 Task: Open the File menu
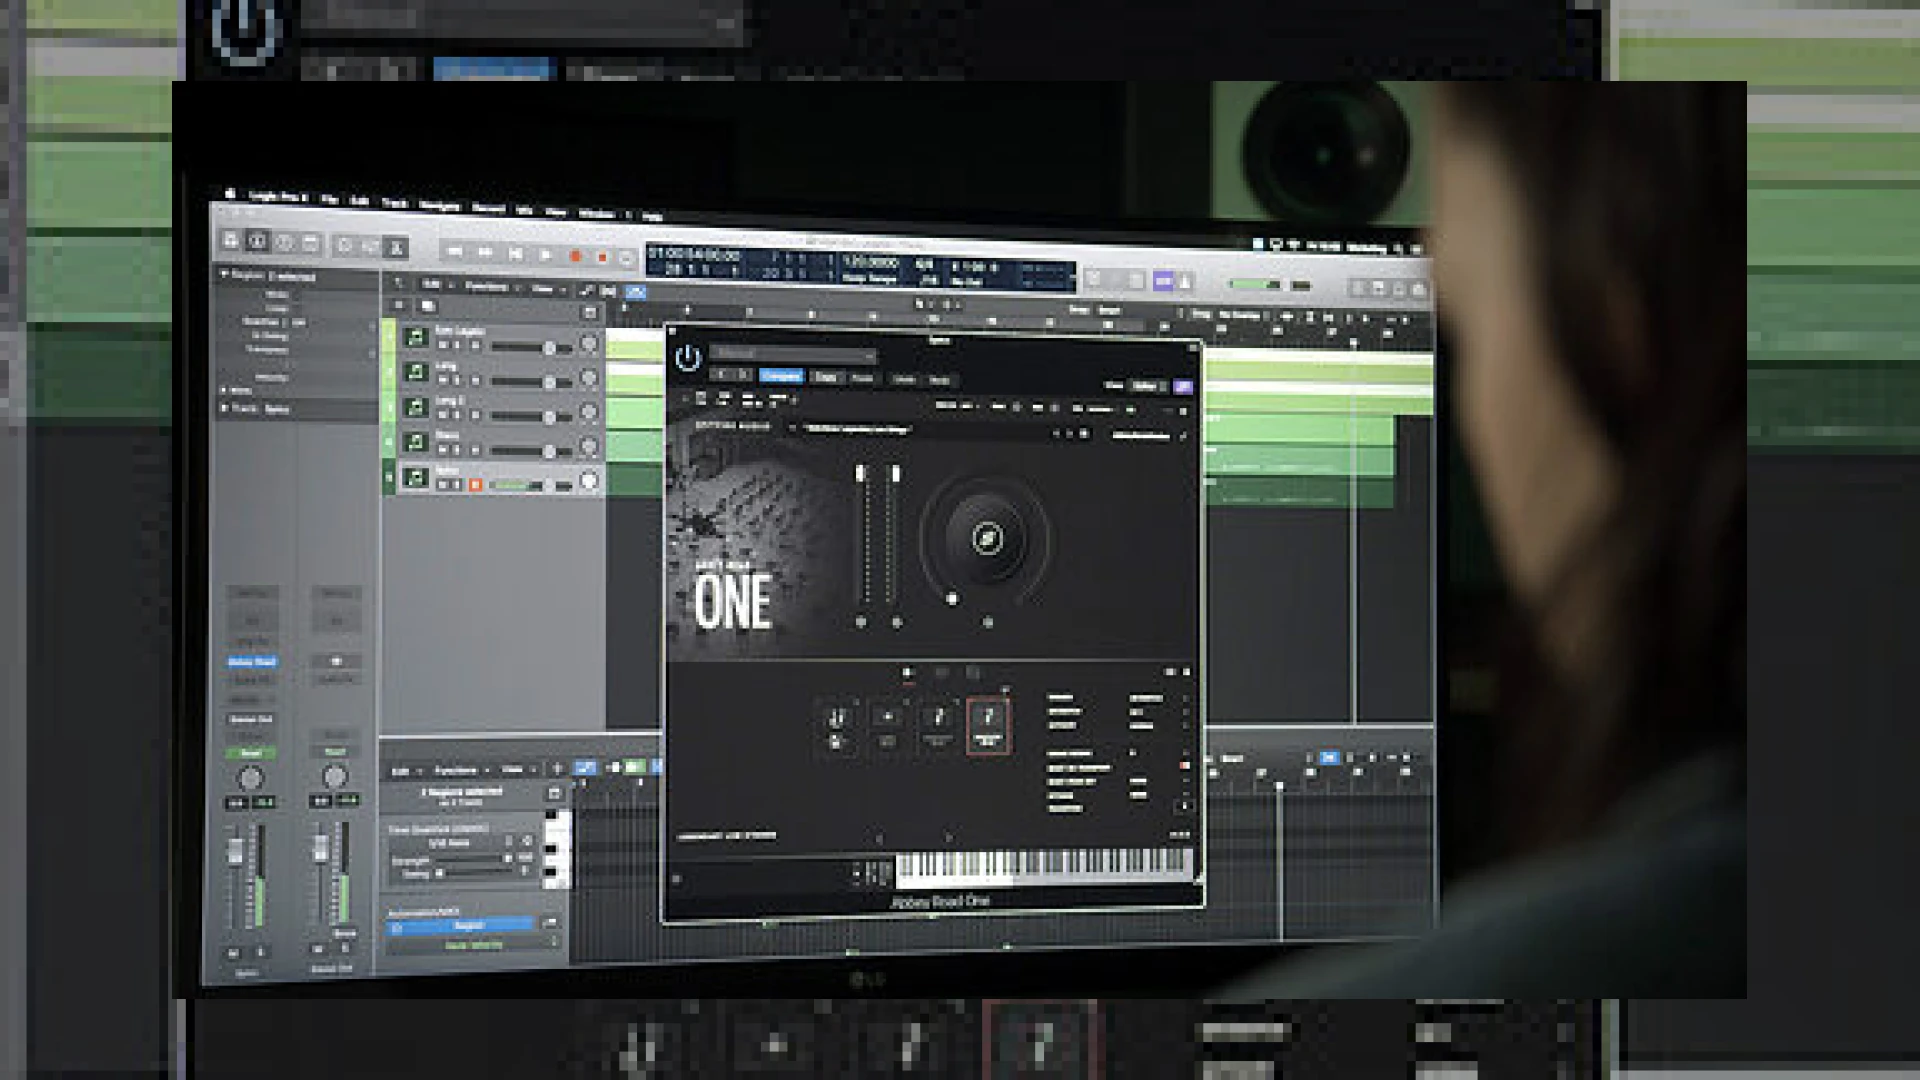pos(329,199)
